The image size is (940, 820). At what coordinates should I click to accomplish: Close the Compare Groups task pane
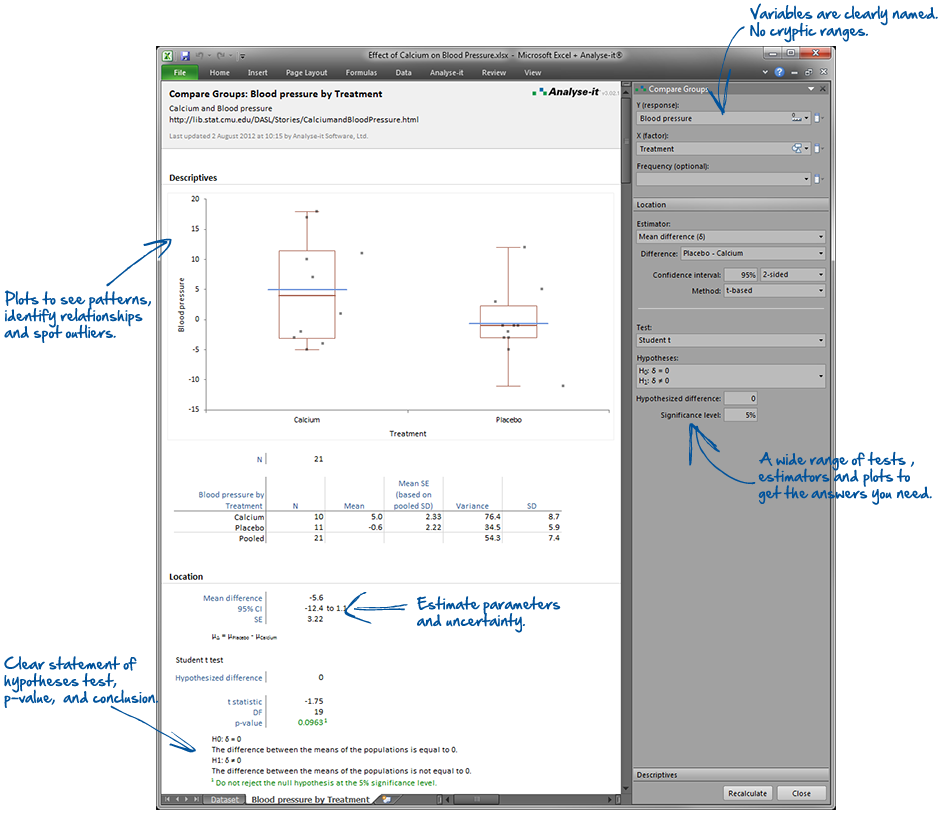[x=822, y=89]
